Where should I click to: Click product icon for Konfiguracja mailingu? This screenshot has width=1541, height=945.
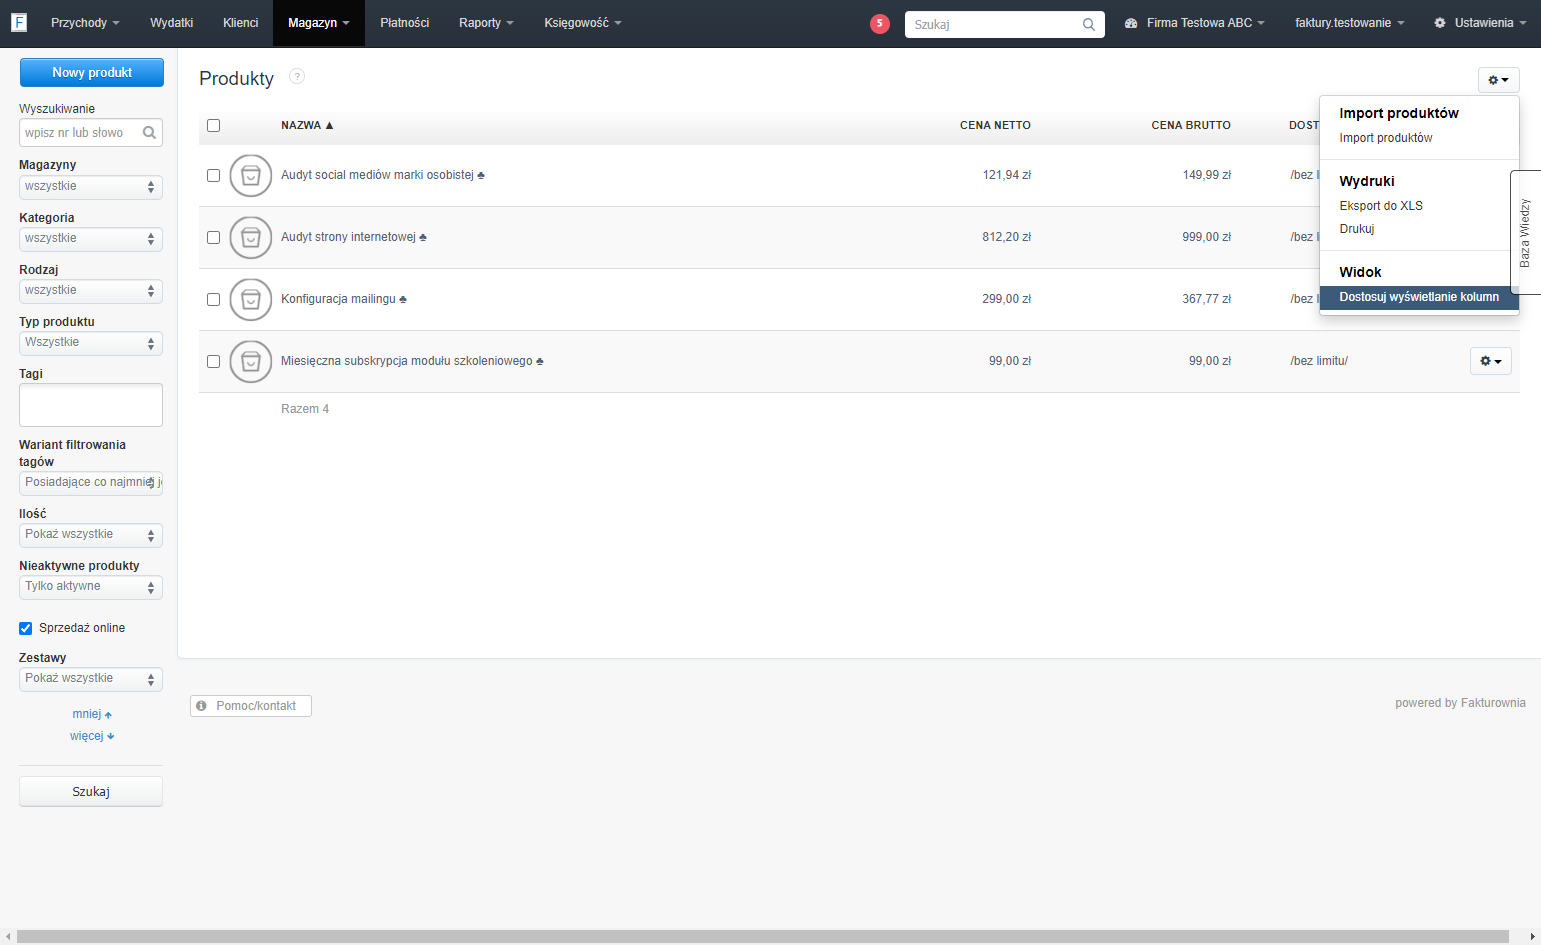(251, 300)
